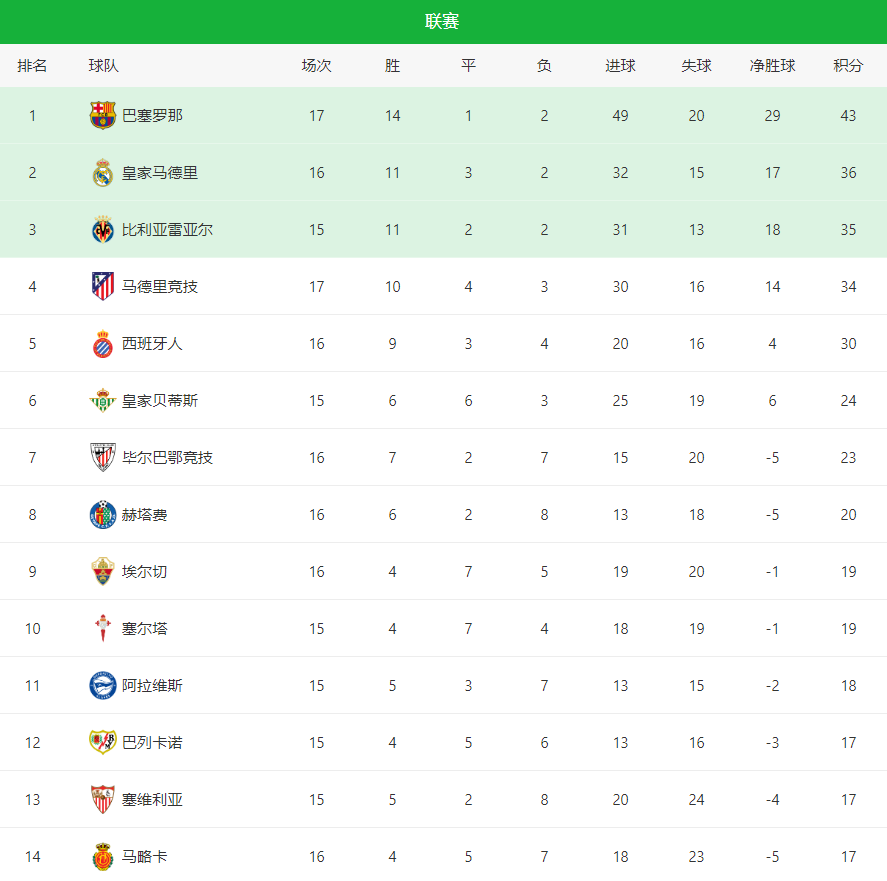This screenshot has width=887, height=881.
Task: Click the Athletic Bilbao crest icon
Action: click(103, 458)
